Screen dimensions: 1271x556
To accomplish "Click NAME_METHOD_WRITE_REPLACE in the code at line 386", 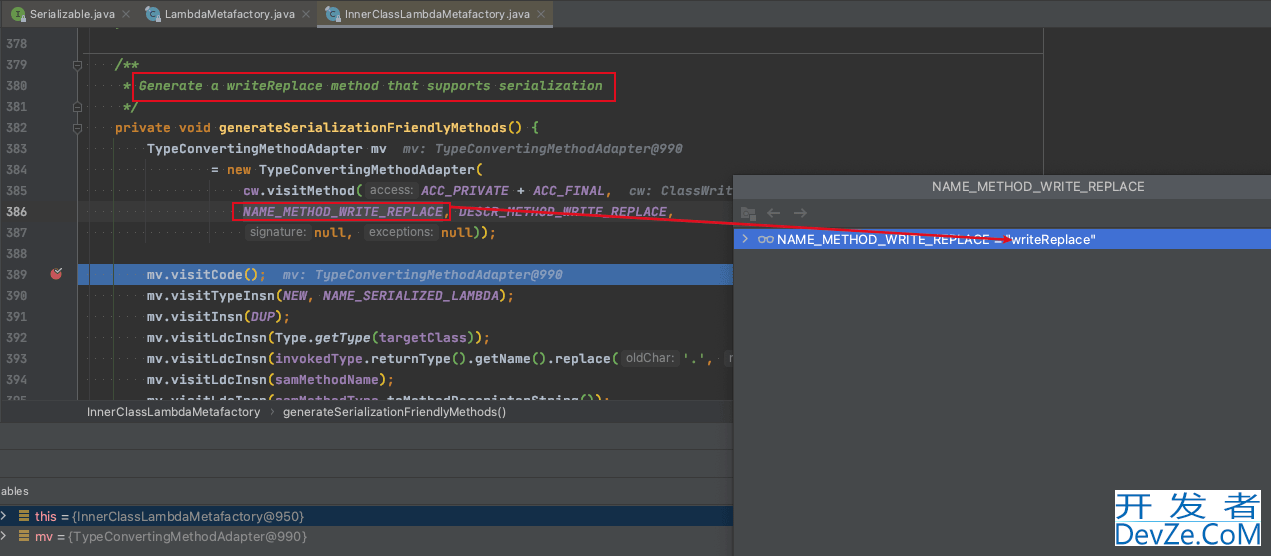I will pos(342,212).
